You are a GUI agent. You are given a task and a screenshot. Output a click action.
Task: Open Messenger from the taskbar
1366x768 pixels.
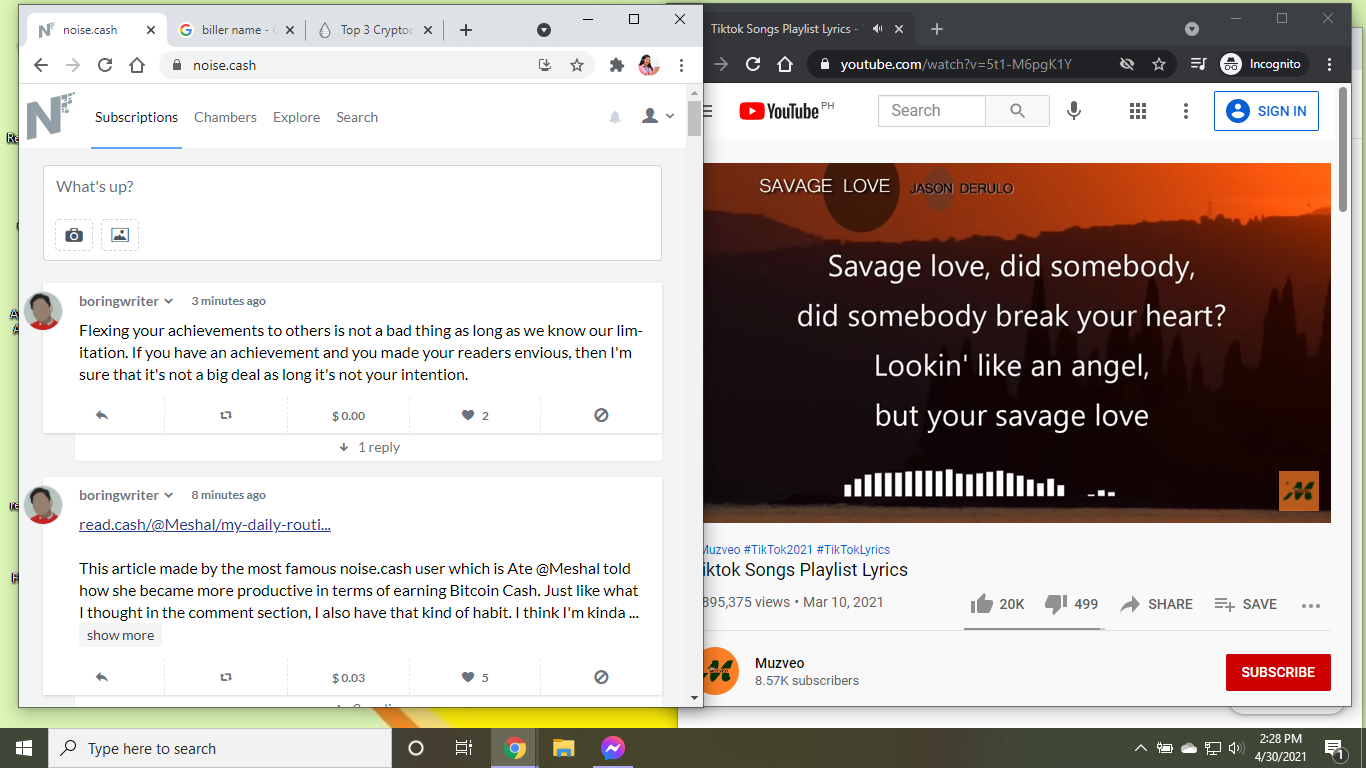pos(613,748)
